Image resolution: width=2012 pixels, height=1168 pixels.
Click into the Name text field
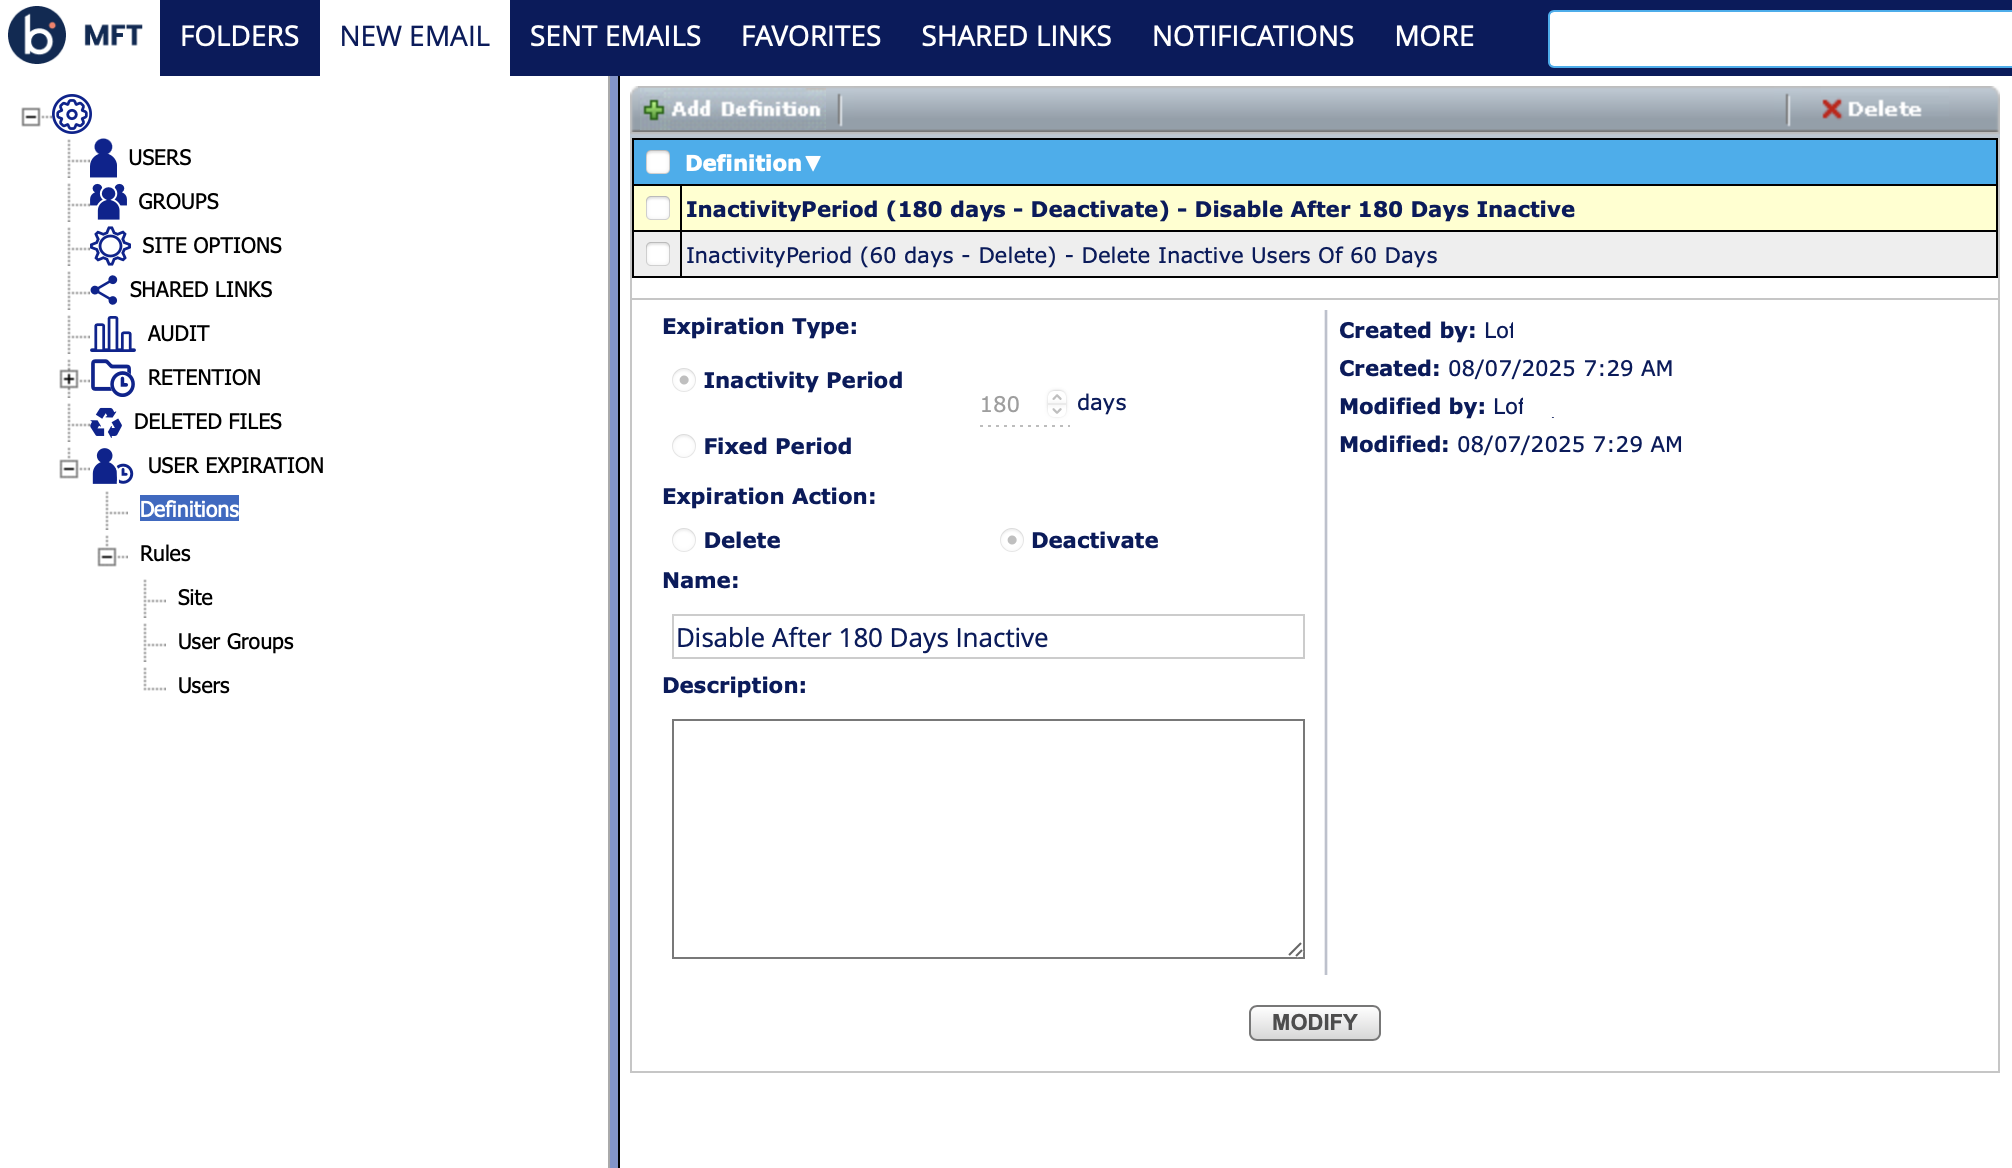tap(987, 637)
